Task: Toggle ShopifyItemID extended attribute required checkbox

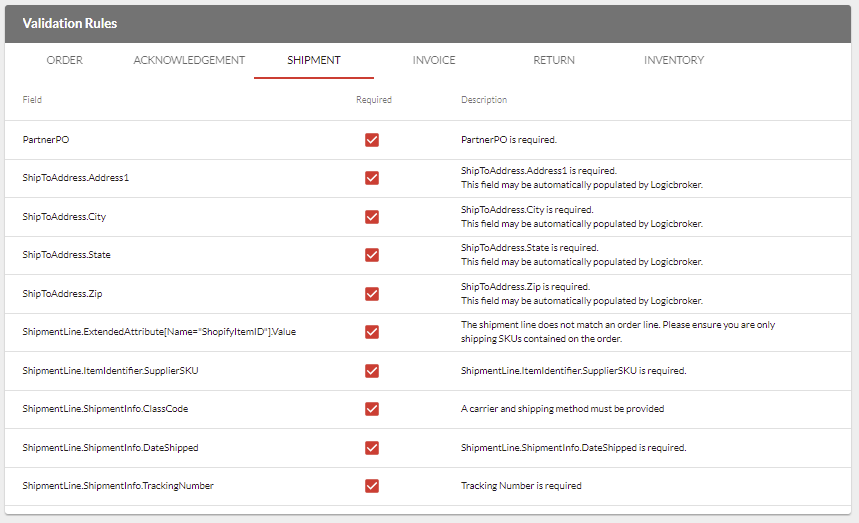Action: [372, 332]
